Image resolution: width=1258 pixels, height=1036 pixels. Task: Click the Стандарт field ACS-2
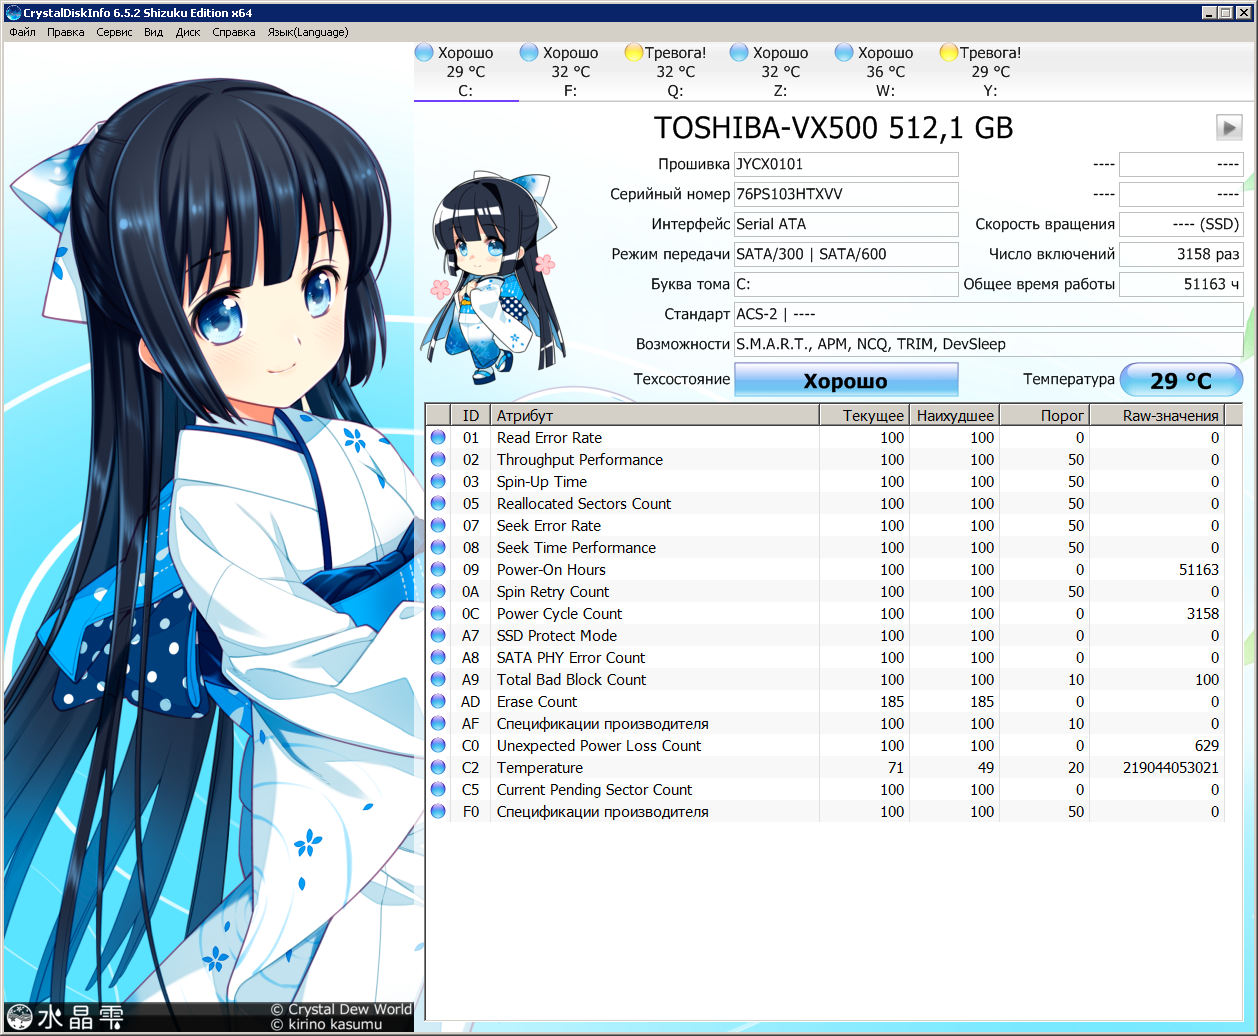tap(989, 314)
